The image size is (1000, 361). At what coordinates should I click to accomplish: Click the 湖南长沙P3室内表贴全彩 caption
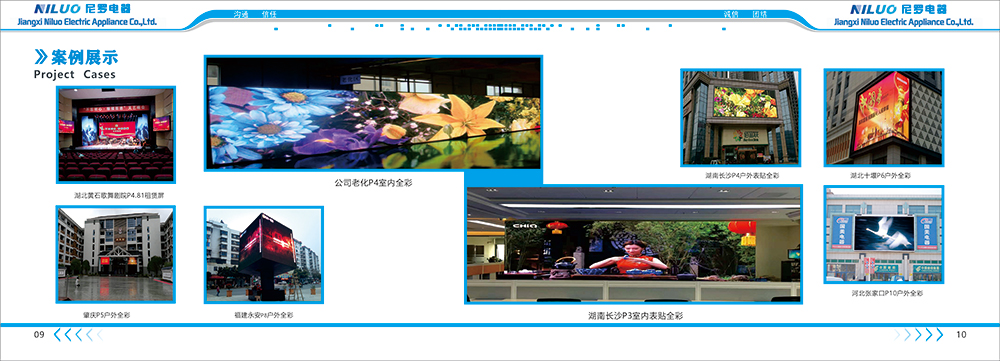point(635,315)
